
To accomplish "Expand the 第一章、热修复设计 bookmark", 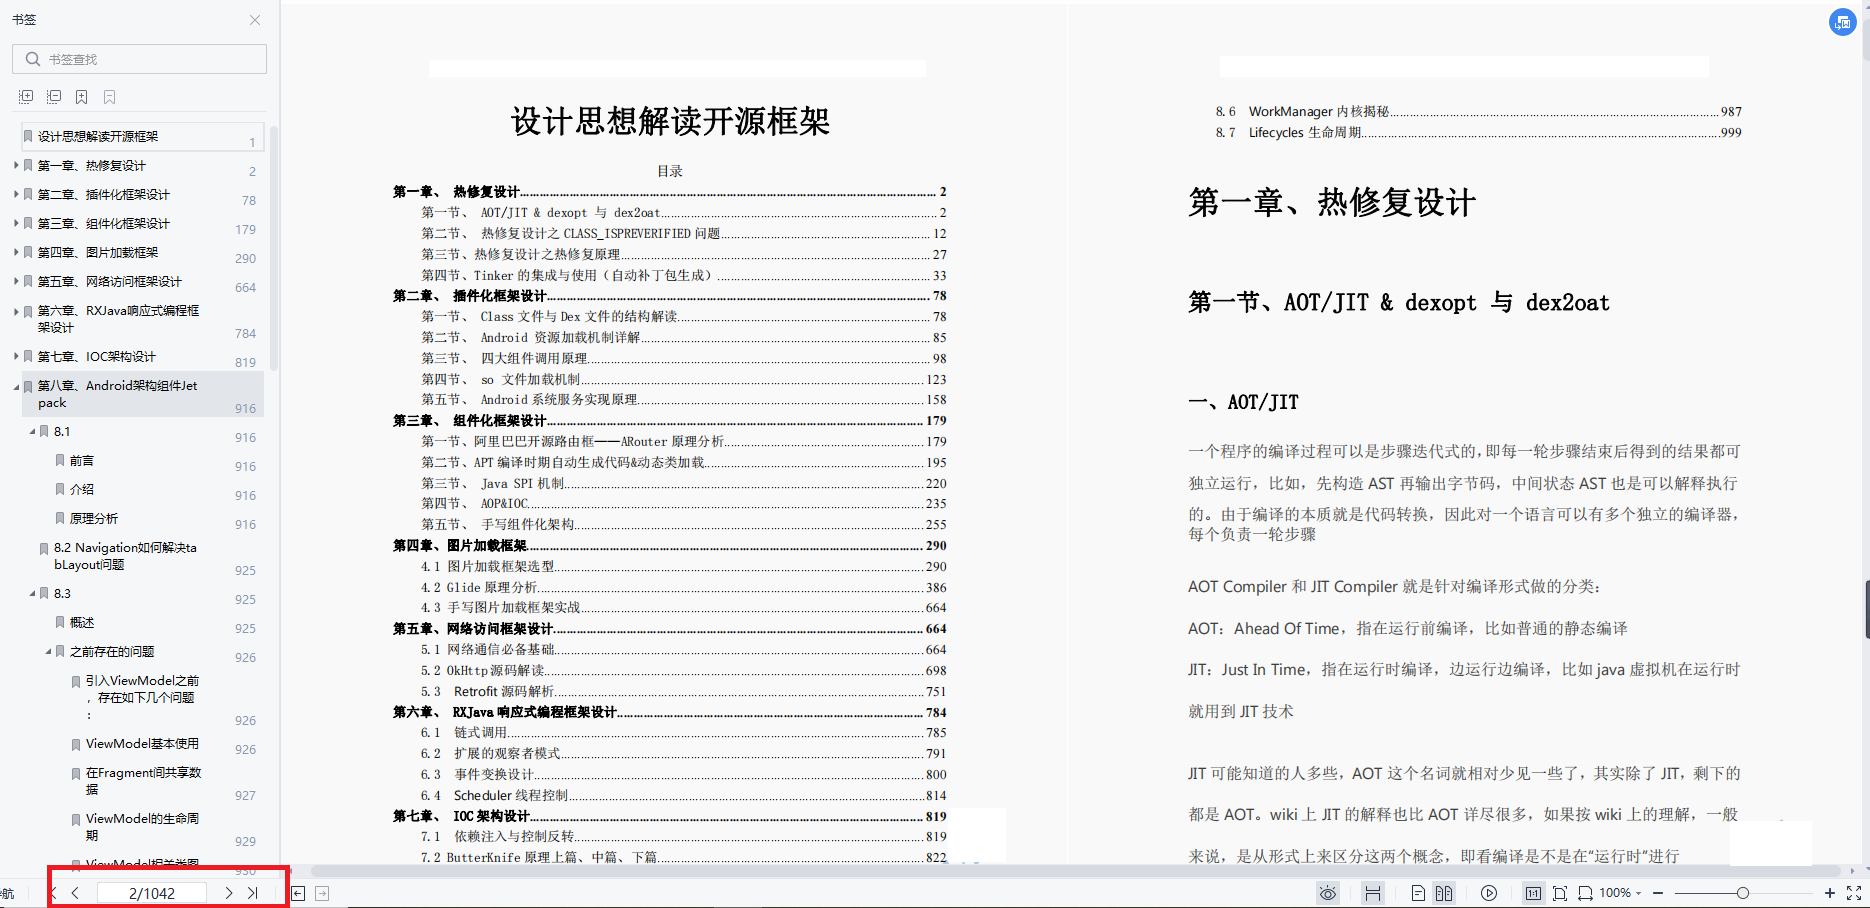I will coord(16,165).
